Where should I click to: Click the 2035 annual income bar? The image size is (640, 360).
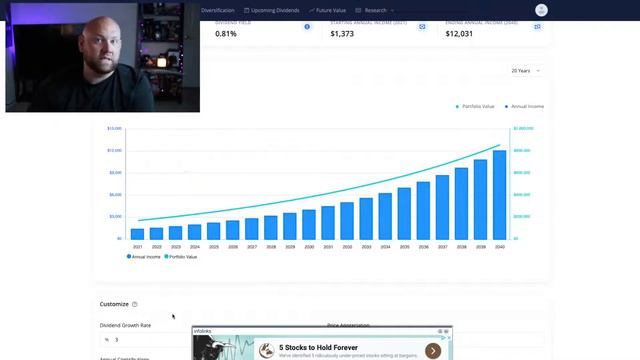click(x=404, y=213)
